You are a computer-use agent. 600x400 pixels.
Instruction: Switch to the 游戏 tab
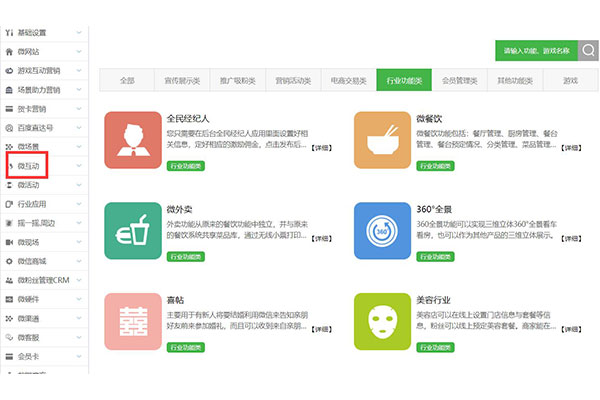(571, 80)
